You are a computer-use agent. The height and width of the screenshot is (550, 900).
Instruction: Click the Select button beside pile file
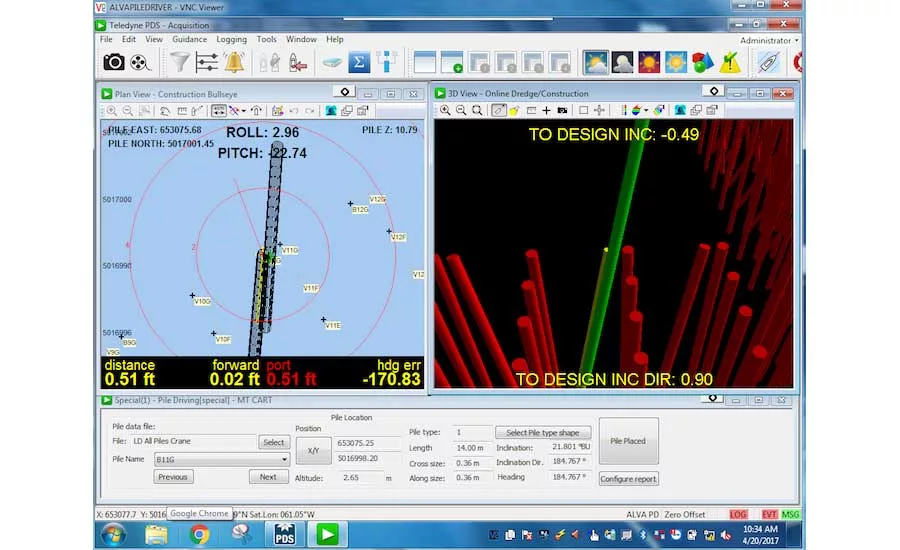coord(274,442)
